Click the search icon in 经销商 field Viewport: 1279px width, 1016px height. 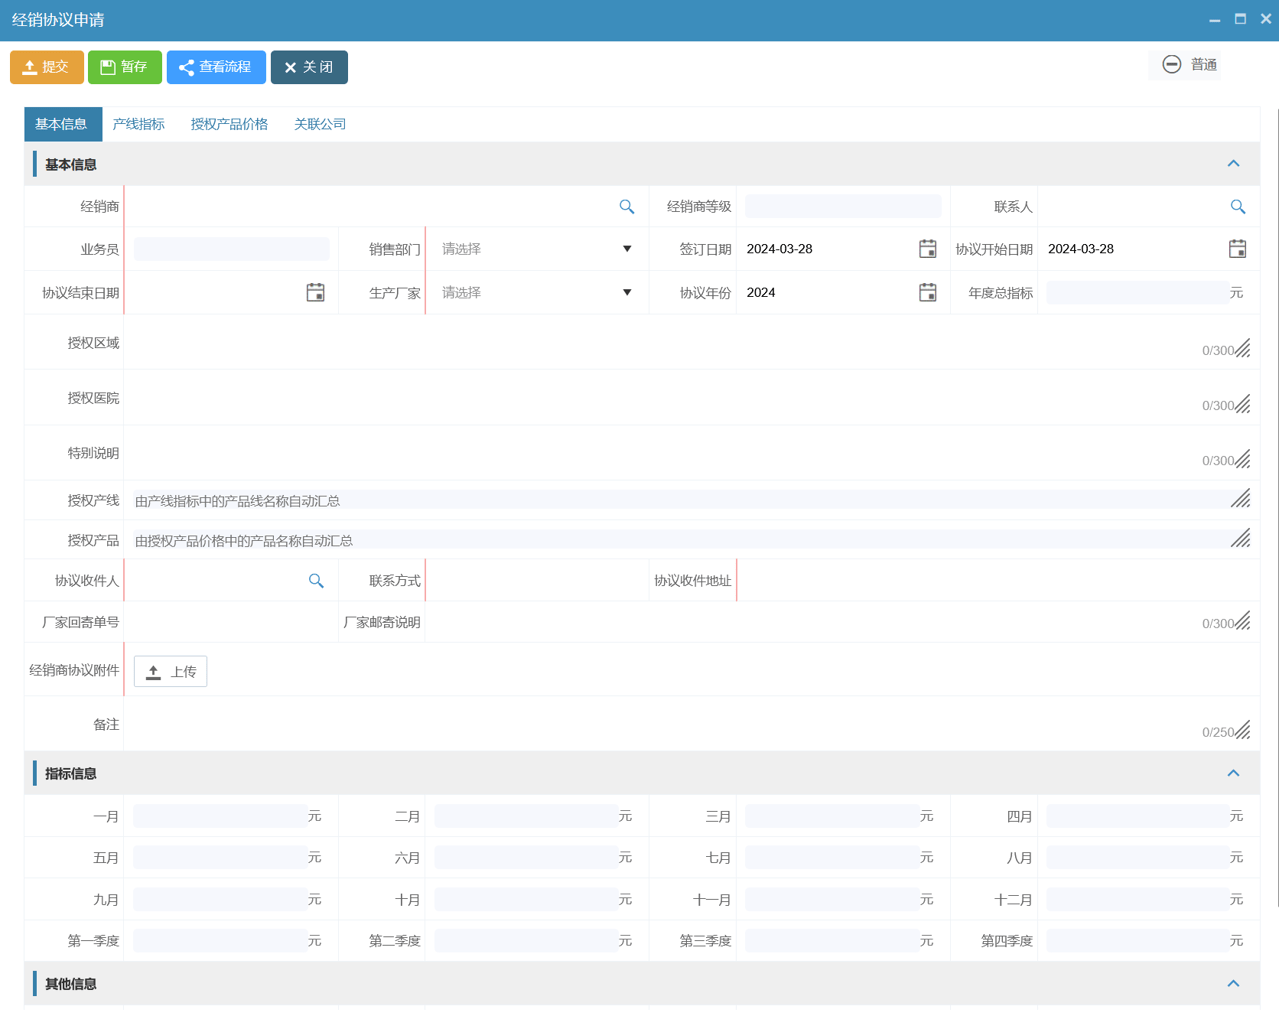point(626,207)
